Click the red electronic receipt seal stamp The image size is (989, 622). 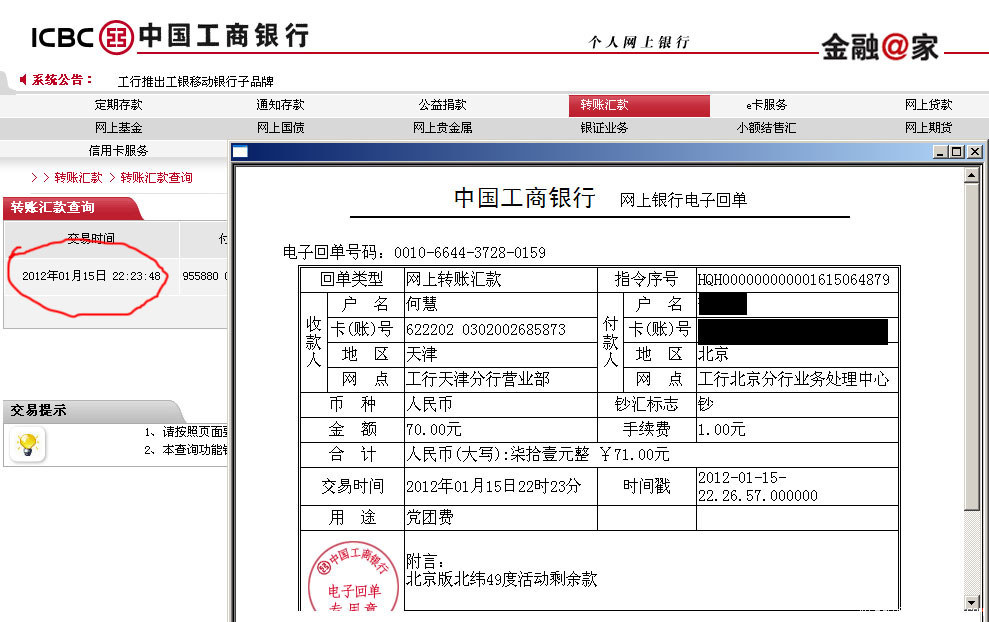(x=353, y=577)
